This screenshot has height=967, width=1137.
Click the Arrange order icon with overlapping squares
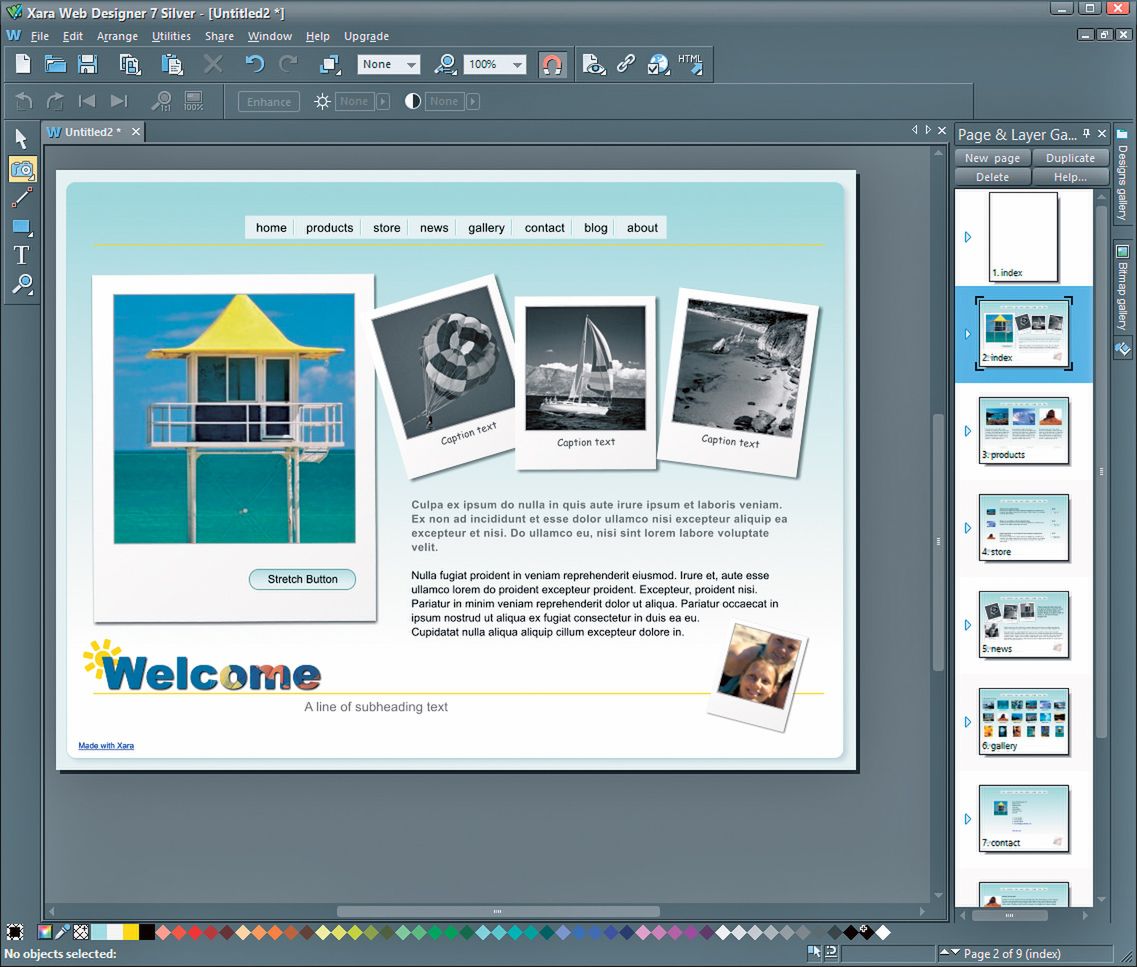(x=330, y=65)
